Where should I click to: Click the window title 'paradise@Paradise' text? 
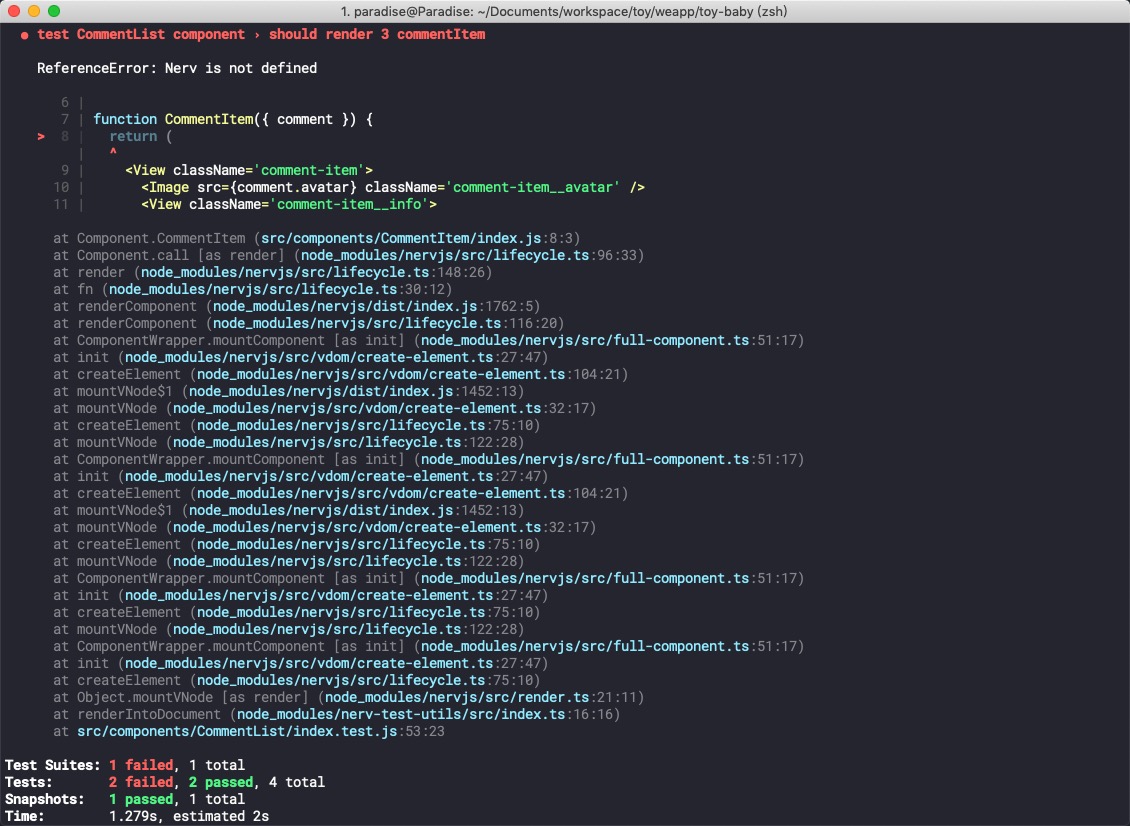coord(411,12)
